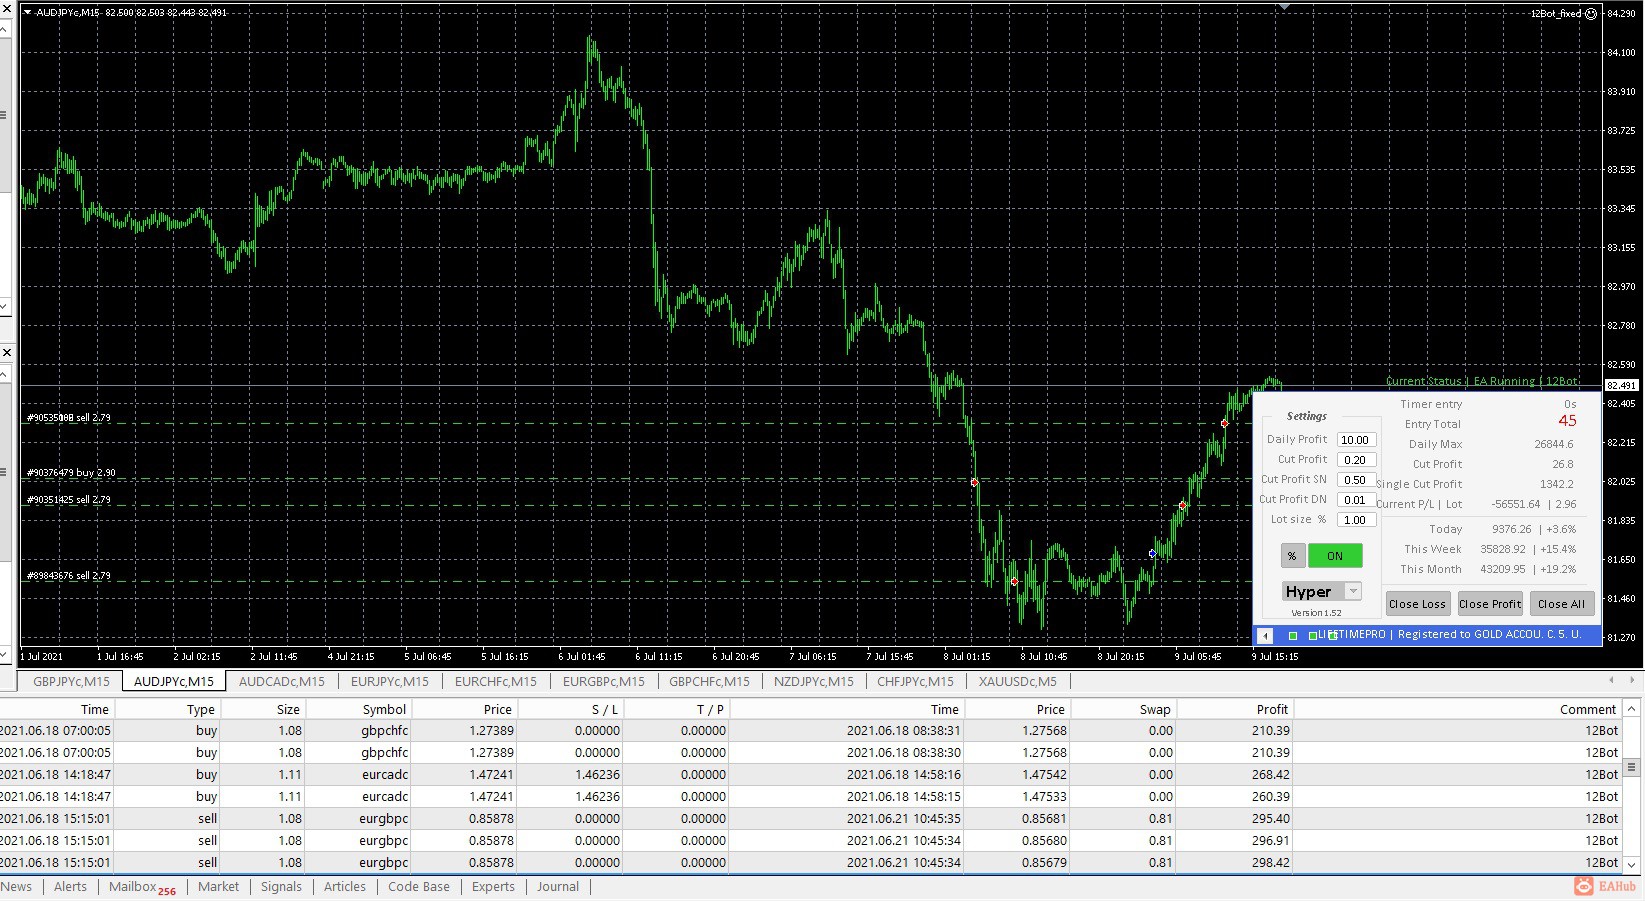Open the Experts terminal tab

(x=493, y=886)
